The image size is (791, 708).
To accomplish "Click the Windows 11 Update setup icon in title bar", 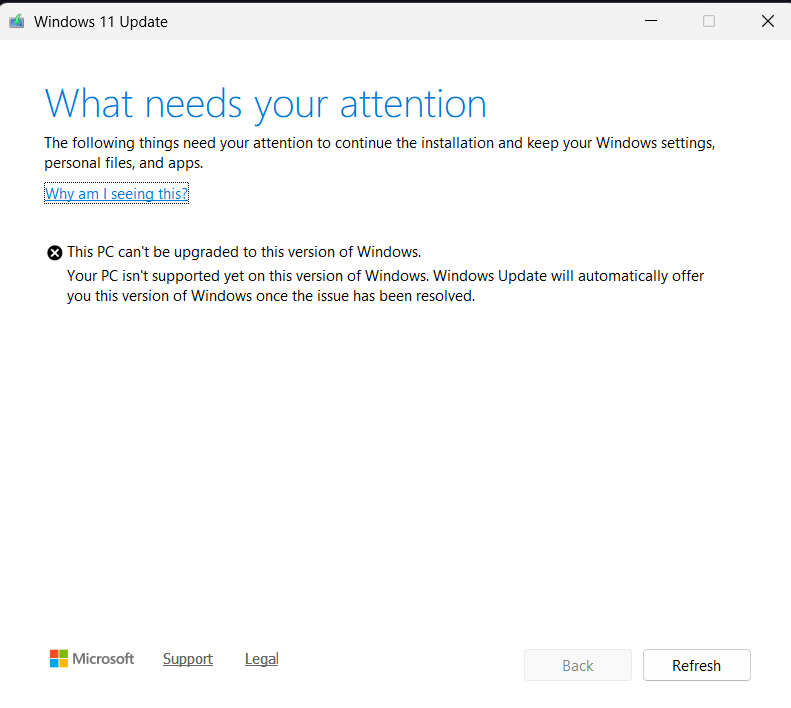I will [17, 21].
